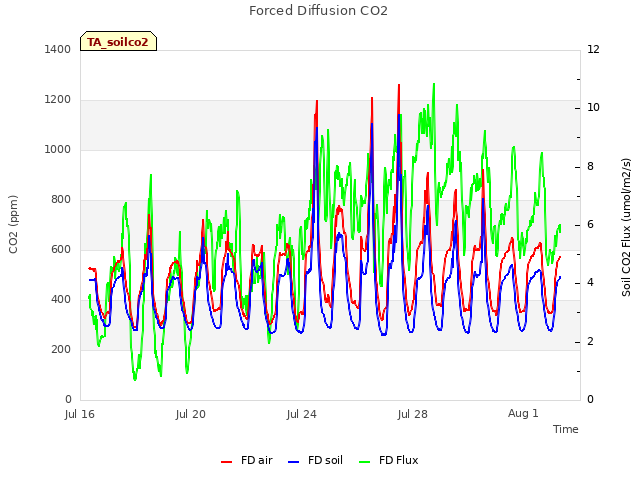Viewport: 640px width, 480px height.
Task: Click the 600 left axis value
Action: (61, 249)
